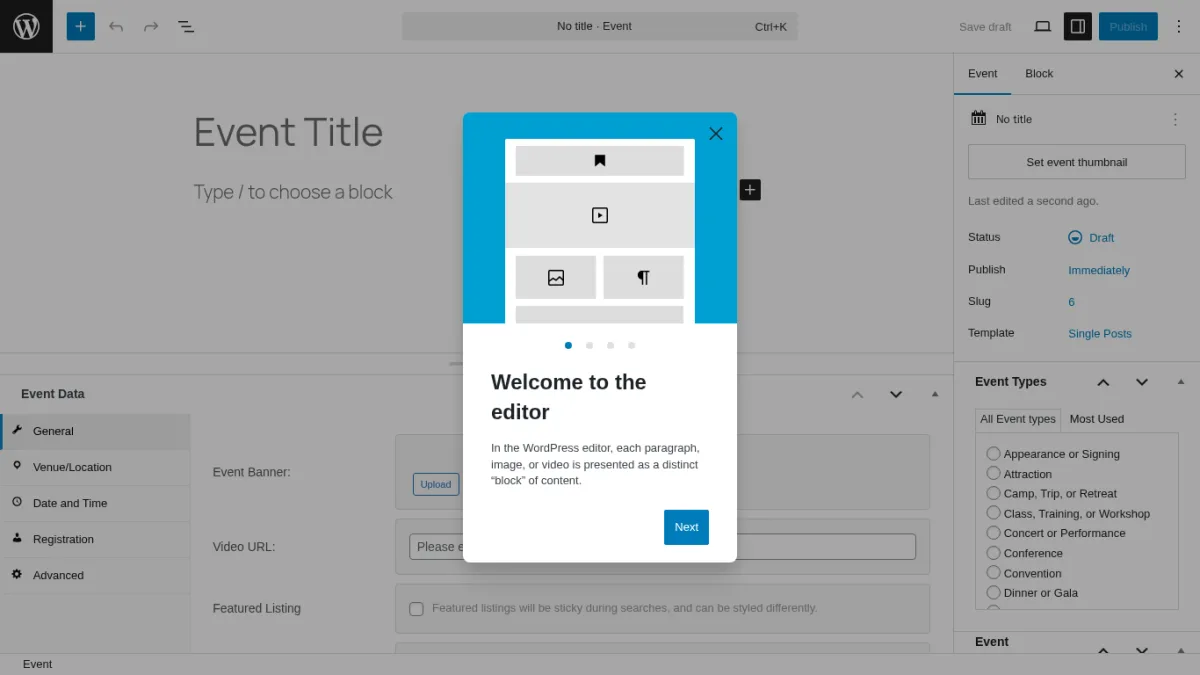1200x675 pixels.
Task: Move Event Data panel down arrow
Action: tap(896, 394)
